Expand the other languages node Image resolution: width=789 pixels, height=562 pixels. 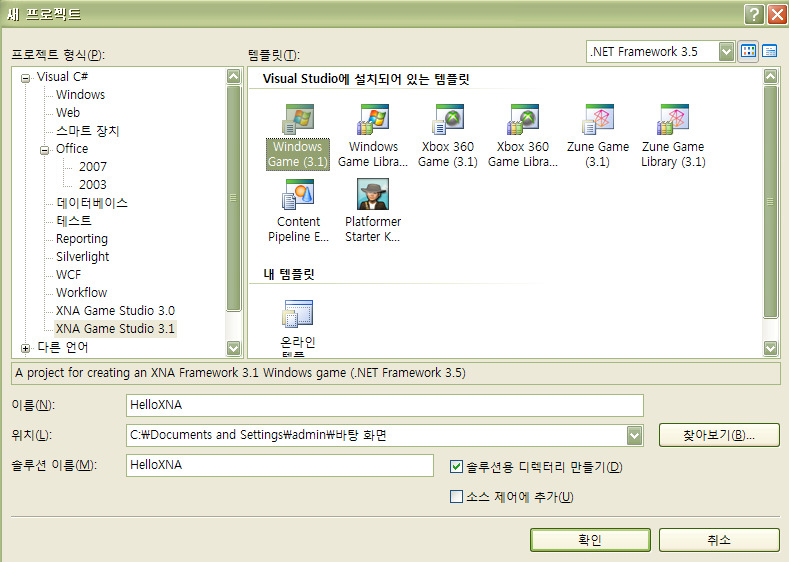tap(25, 348)
